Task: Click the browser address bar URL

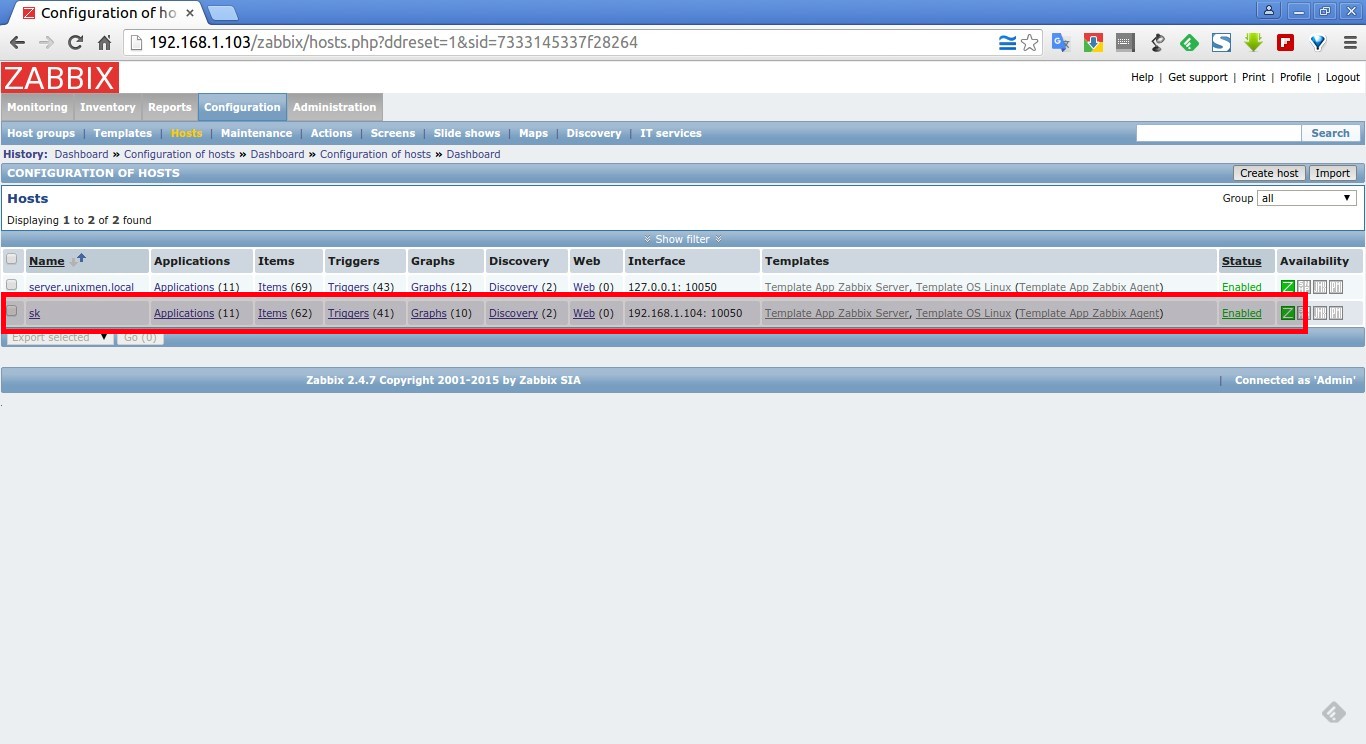Action: click(393, 43)
